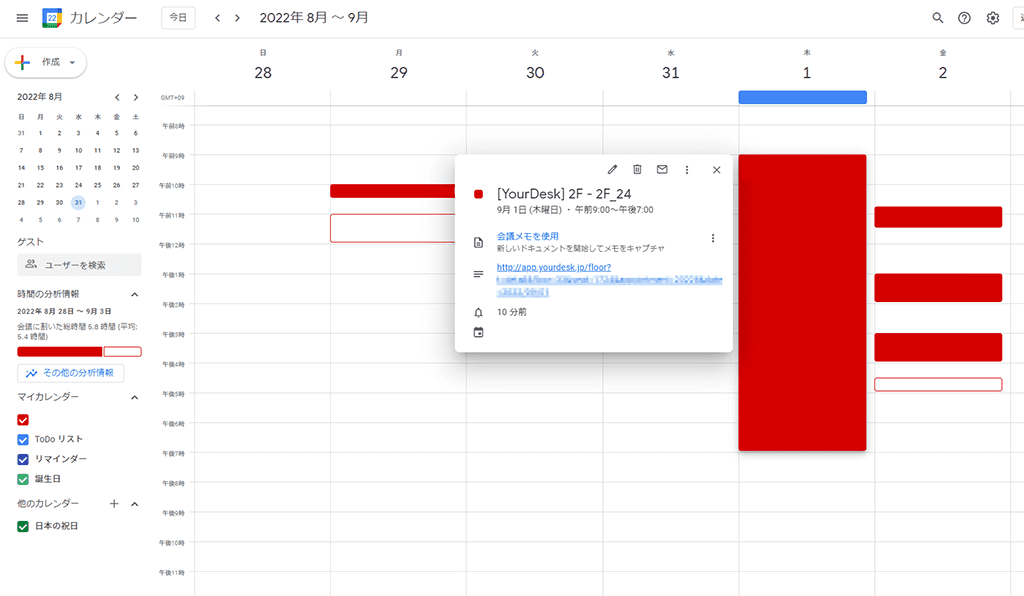Image resolution: width=1024 pixels, height=596 pixels.
Task: Disable the リマインダー calendar
Action: tap(22, 461)
